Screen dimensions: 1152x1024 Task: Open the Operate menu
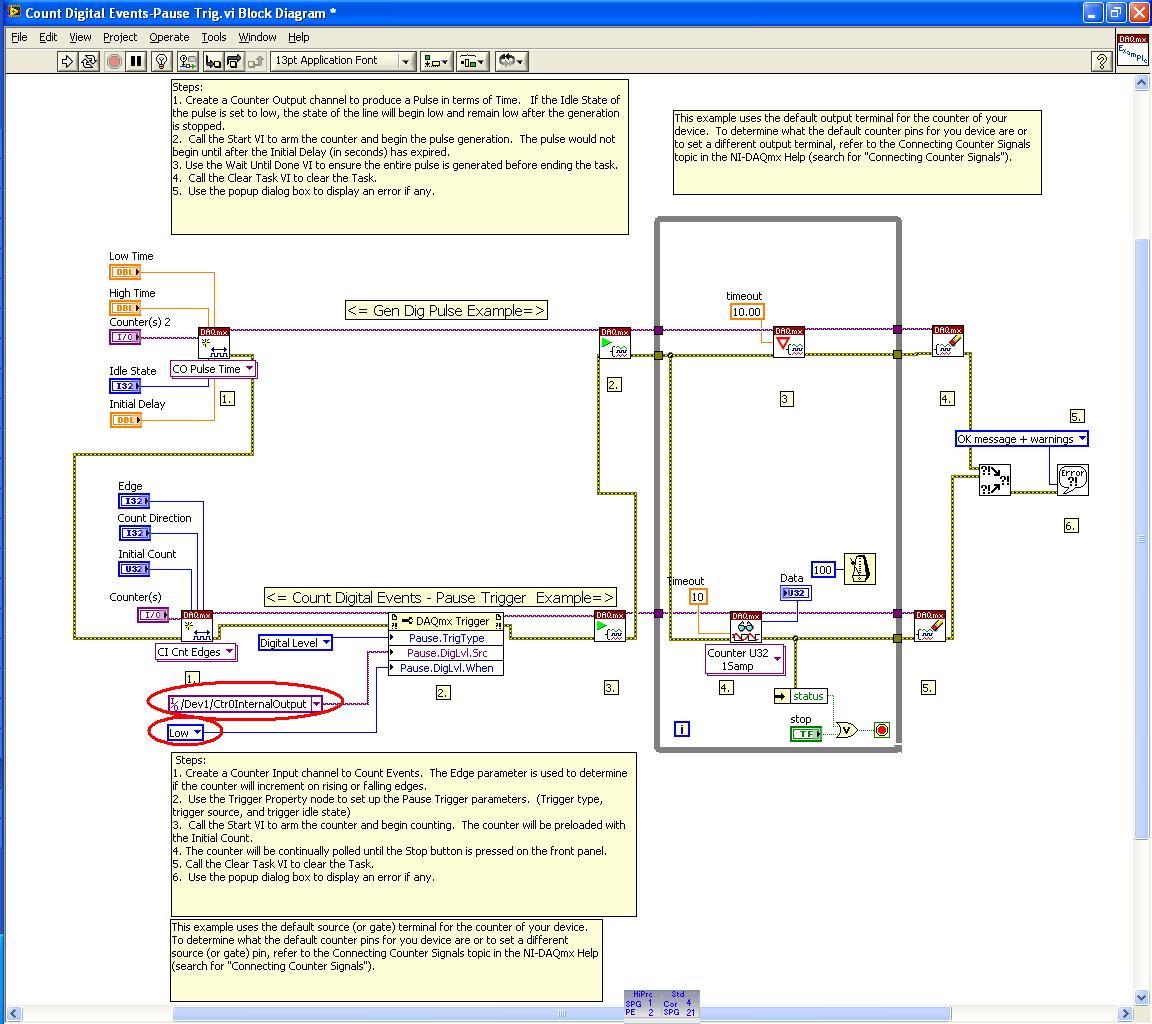tap(169, 37)
